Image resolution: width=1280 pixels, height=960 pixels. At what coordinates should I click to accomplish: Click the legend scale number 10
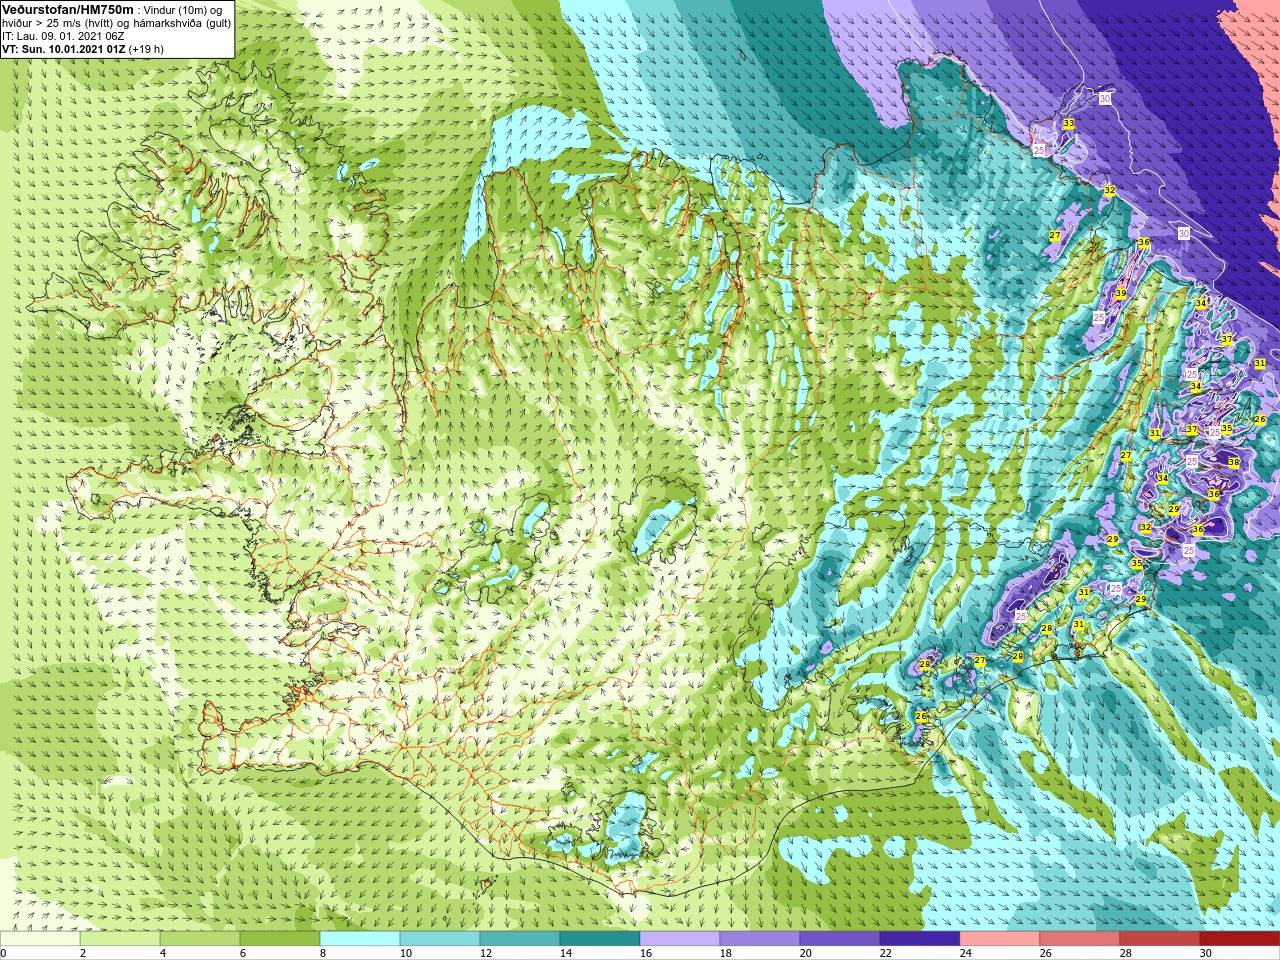click(406, 953)
